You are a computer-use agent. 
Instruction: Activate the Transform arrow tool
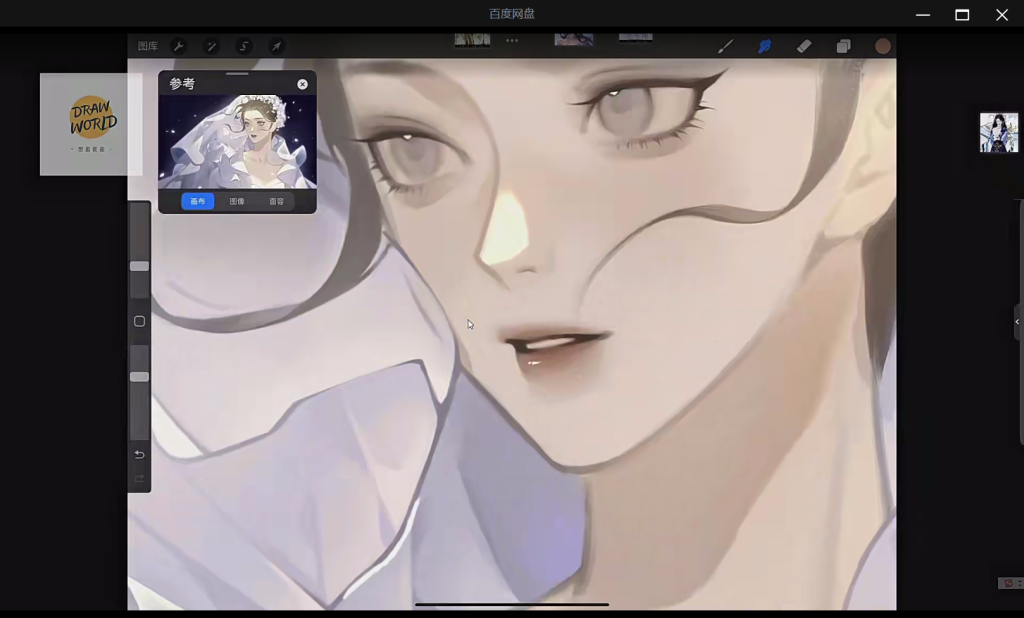click(276, 46)
